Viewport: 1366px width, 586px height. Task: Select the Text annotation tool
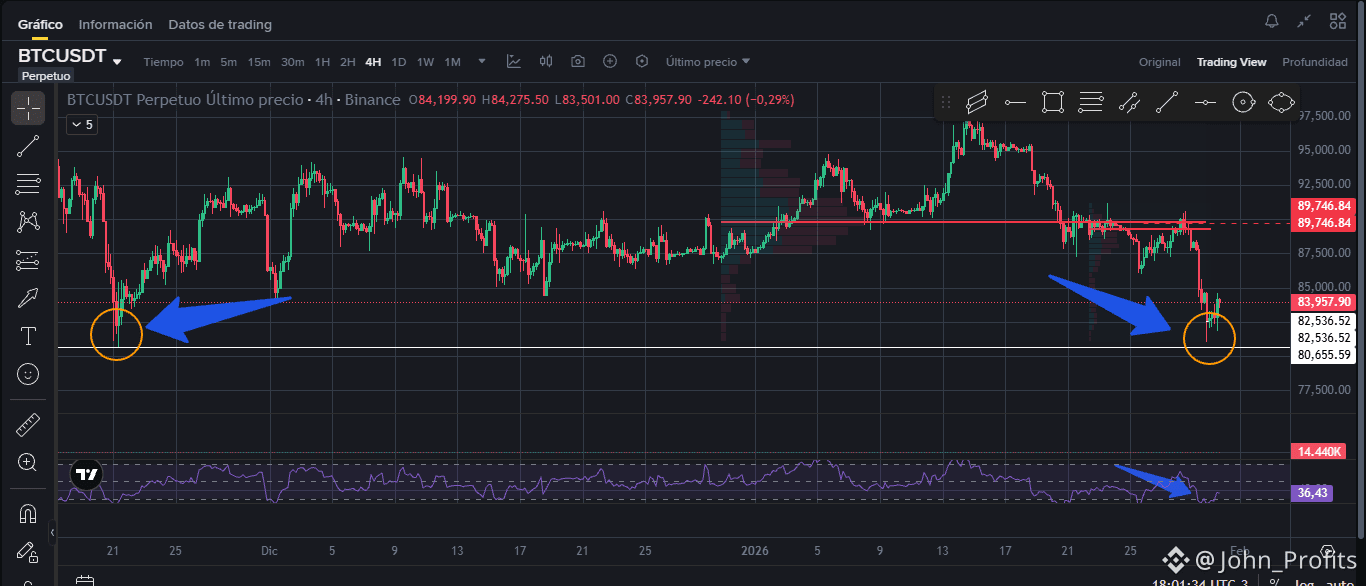28,336
